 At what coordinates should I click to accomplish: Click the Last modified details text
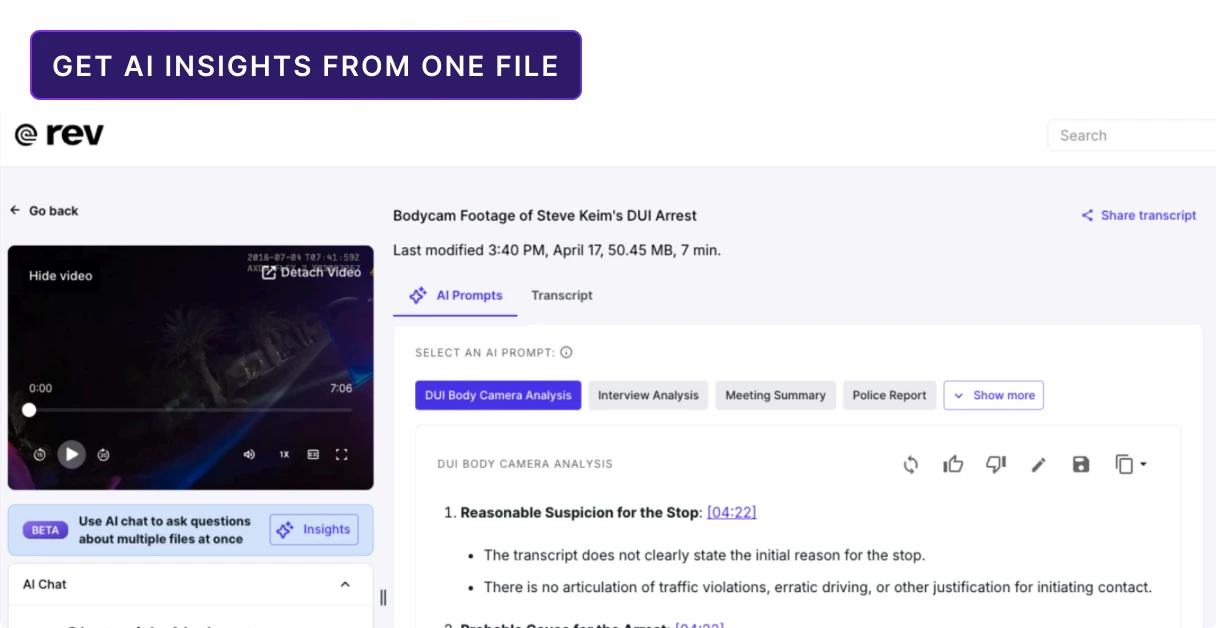[x=557, y=250]
